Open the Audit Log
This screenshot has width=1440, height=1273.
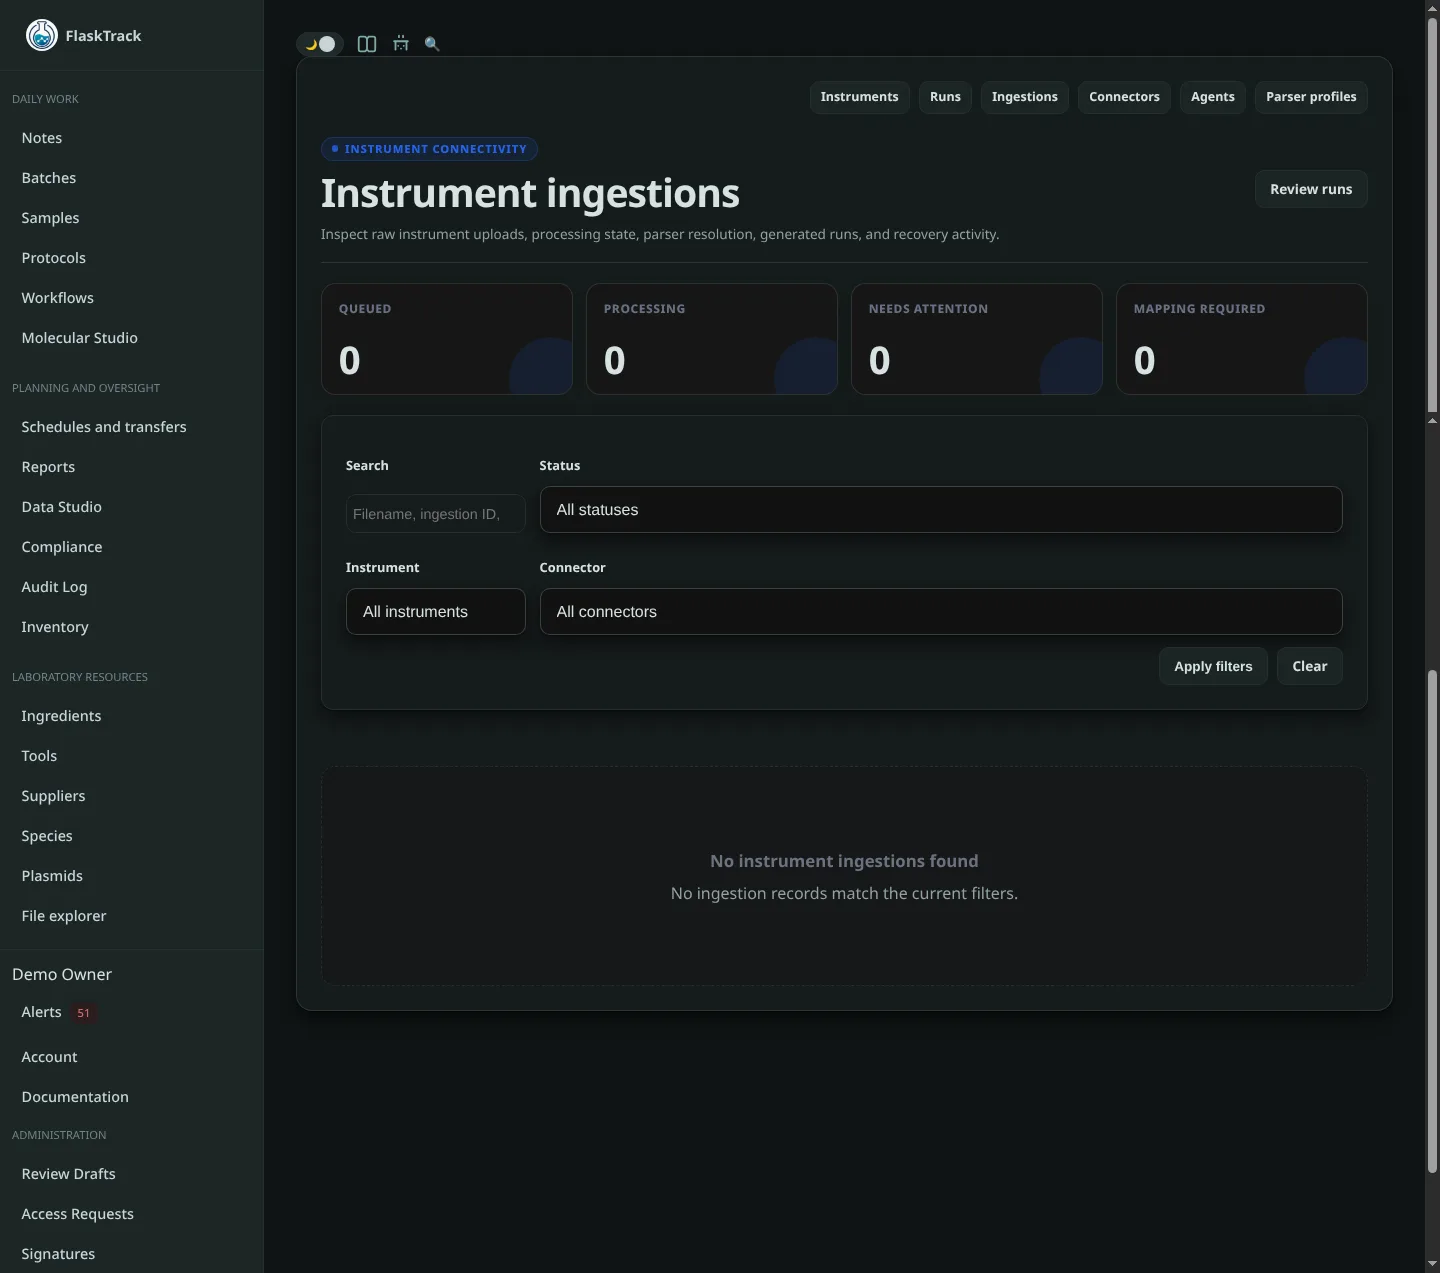[54, 587]
